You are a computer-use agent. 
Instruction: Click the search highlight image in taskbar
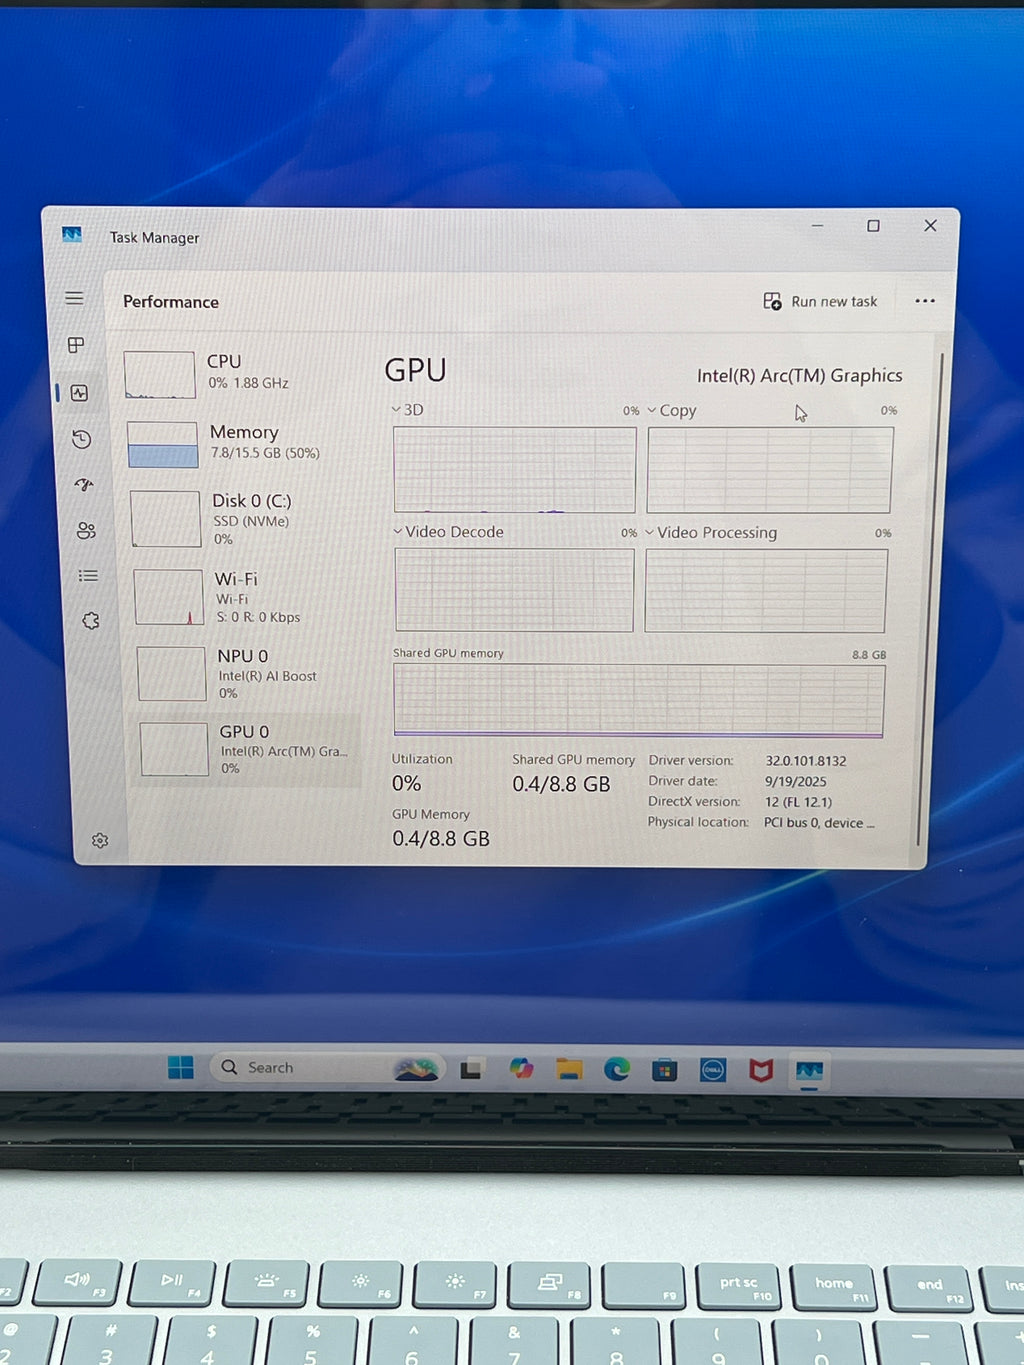pyautogui.click(x=417, y=1069)
